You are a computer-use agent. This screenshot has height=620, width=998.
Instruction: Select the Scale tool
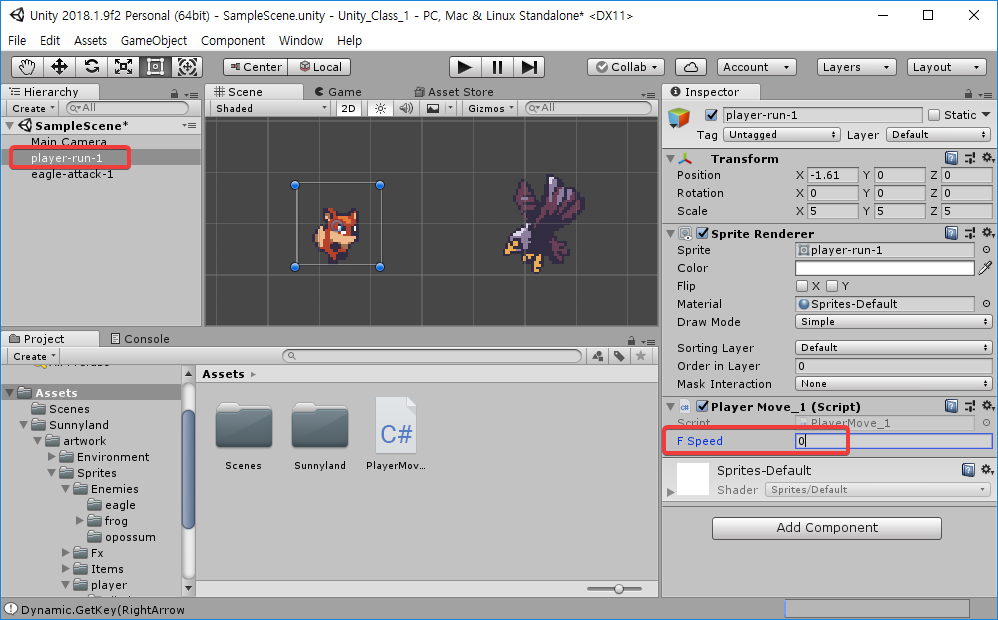point(123,67)
